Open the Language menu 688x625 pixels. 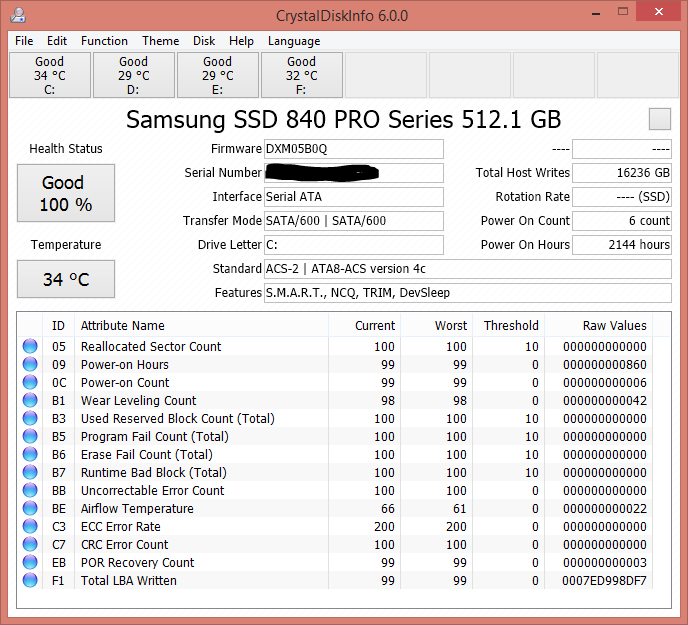pos(294,41)
